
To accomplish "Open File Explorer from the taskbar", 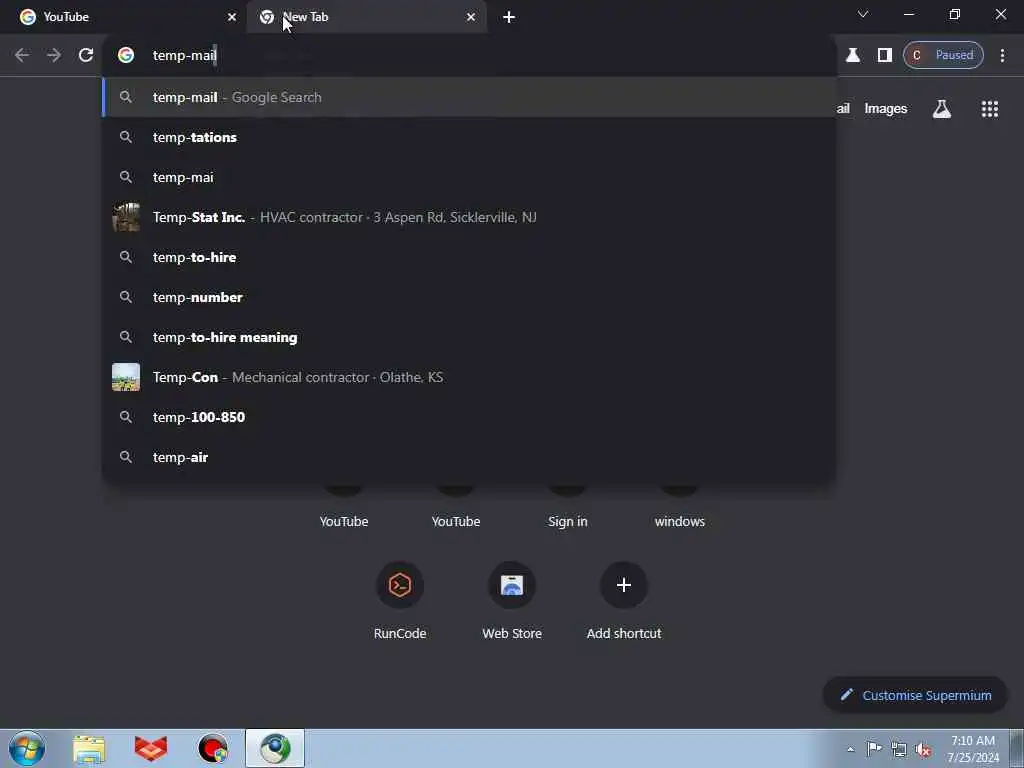I will (x=89, y=749).
